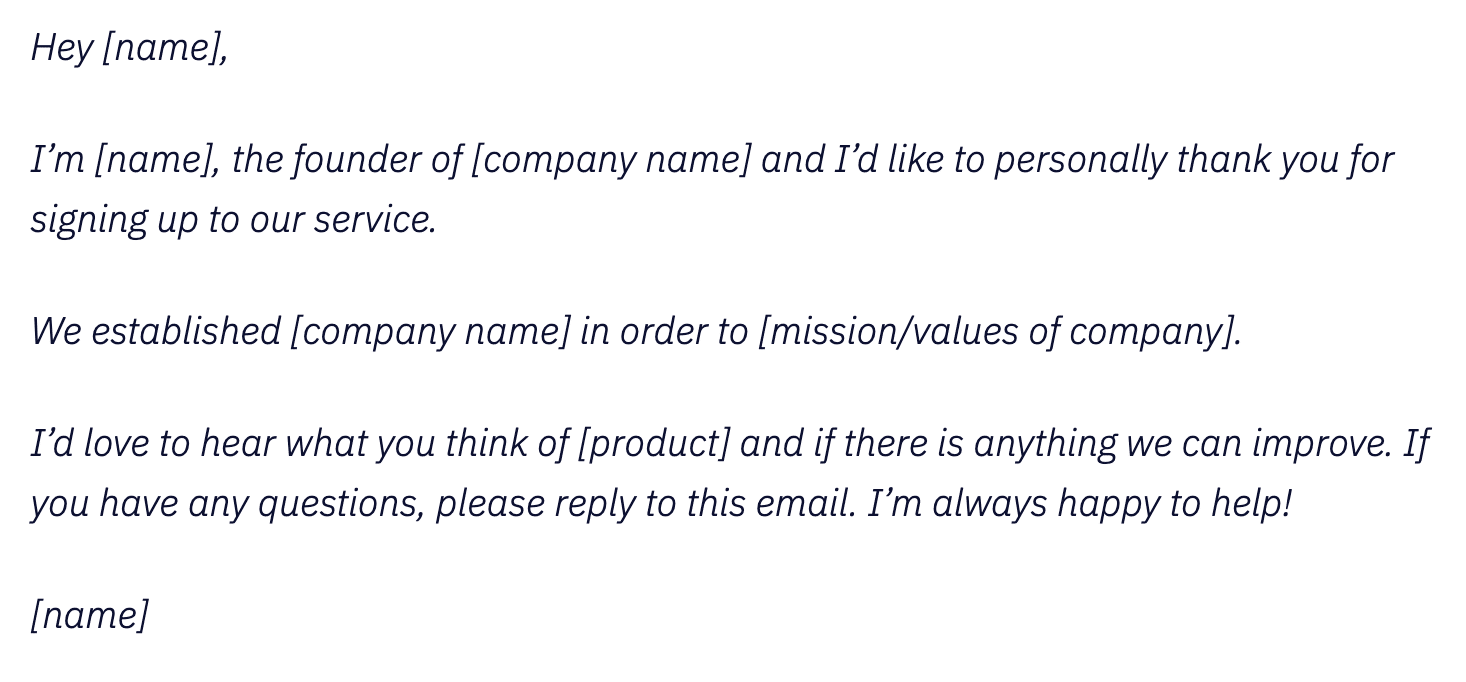Click the word "Hey" at the top
The height and width of the screenshot is (682, 1466).
click(61, 48)
